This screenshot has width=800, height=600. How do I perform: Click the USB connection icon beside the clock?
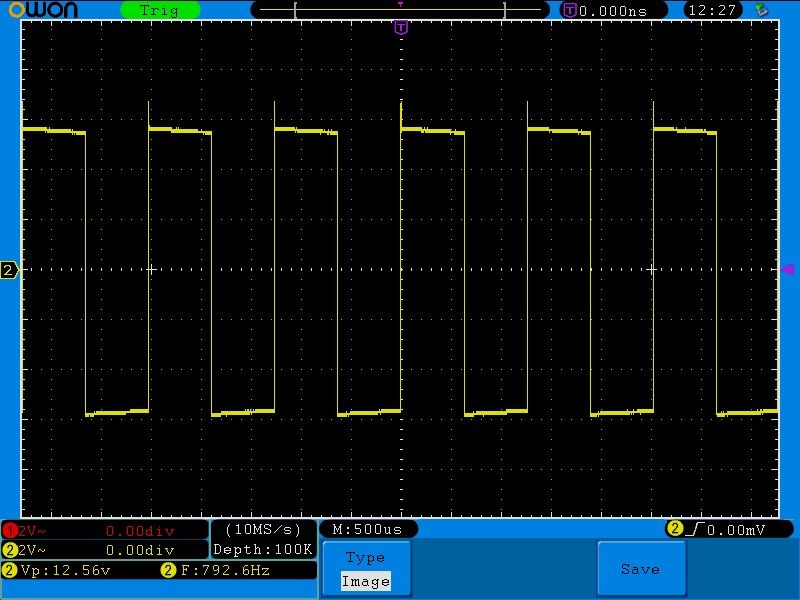point(762,10)
